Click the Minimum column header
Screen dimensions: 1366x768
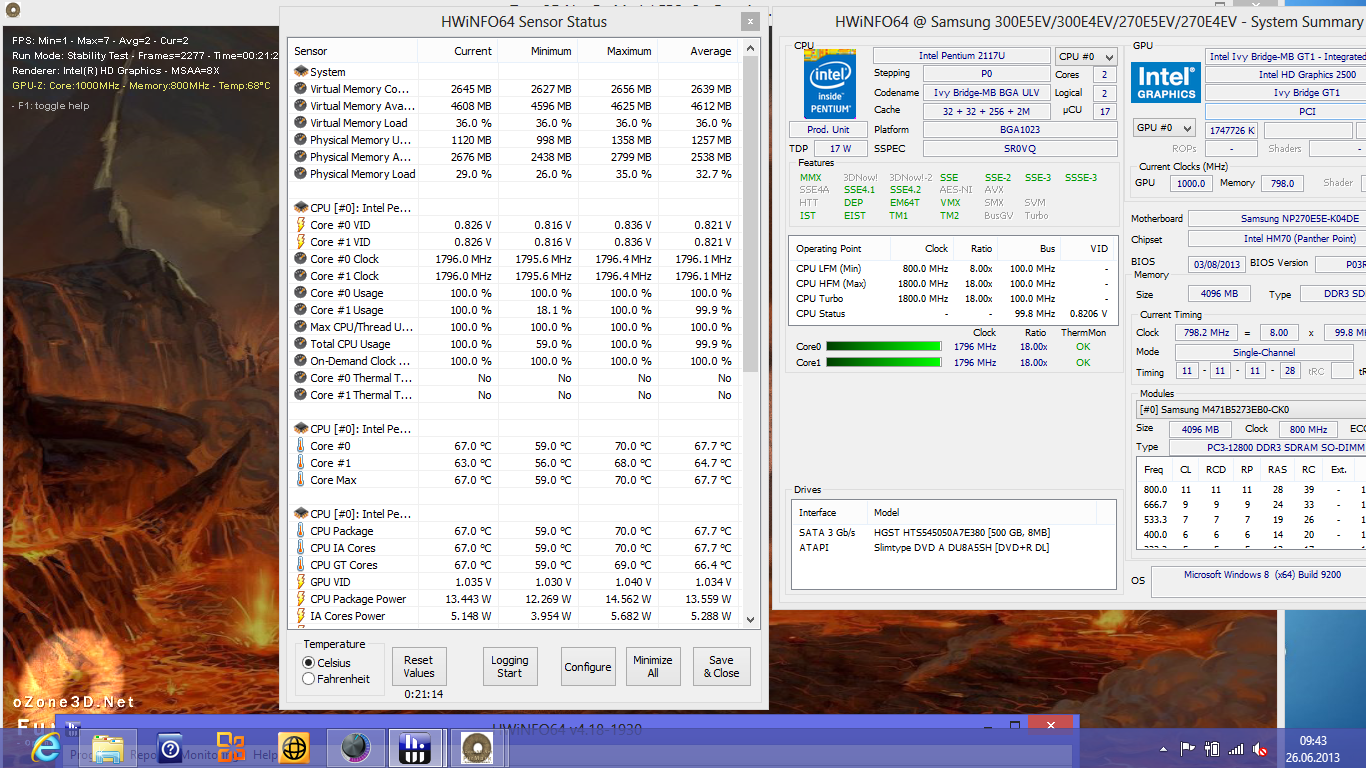pyautogui.click(x=538, y=51)
